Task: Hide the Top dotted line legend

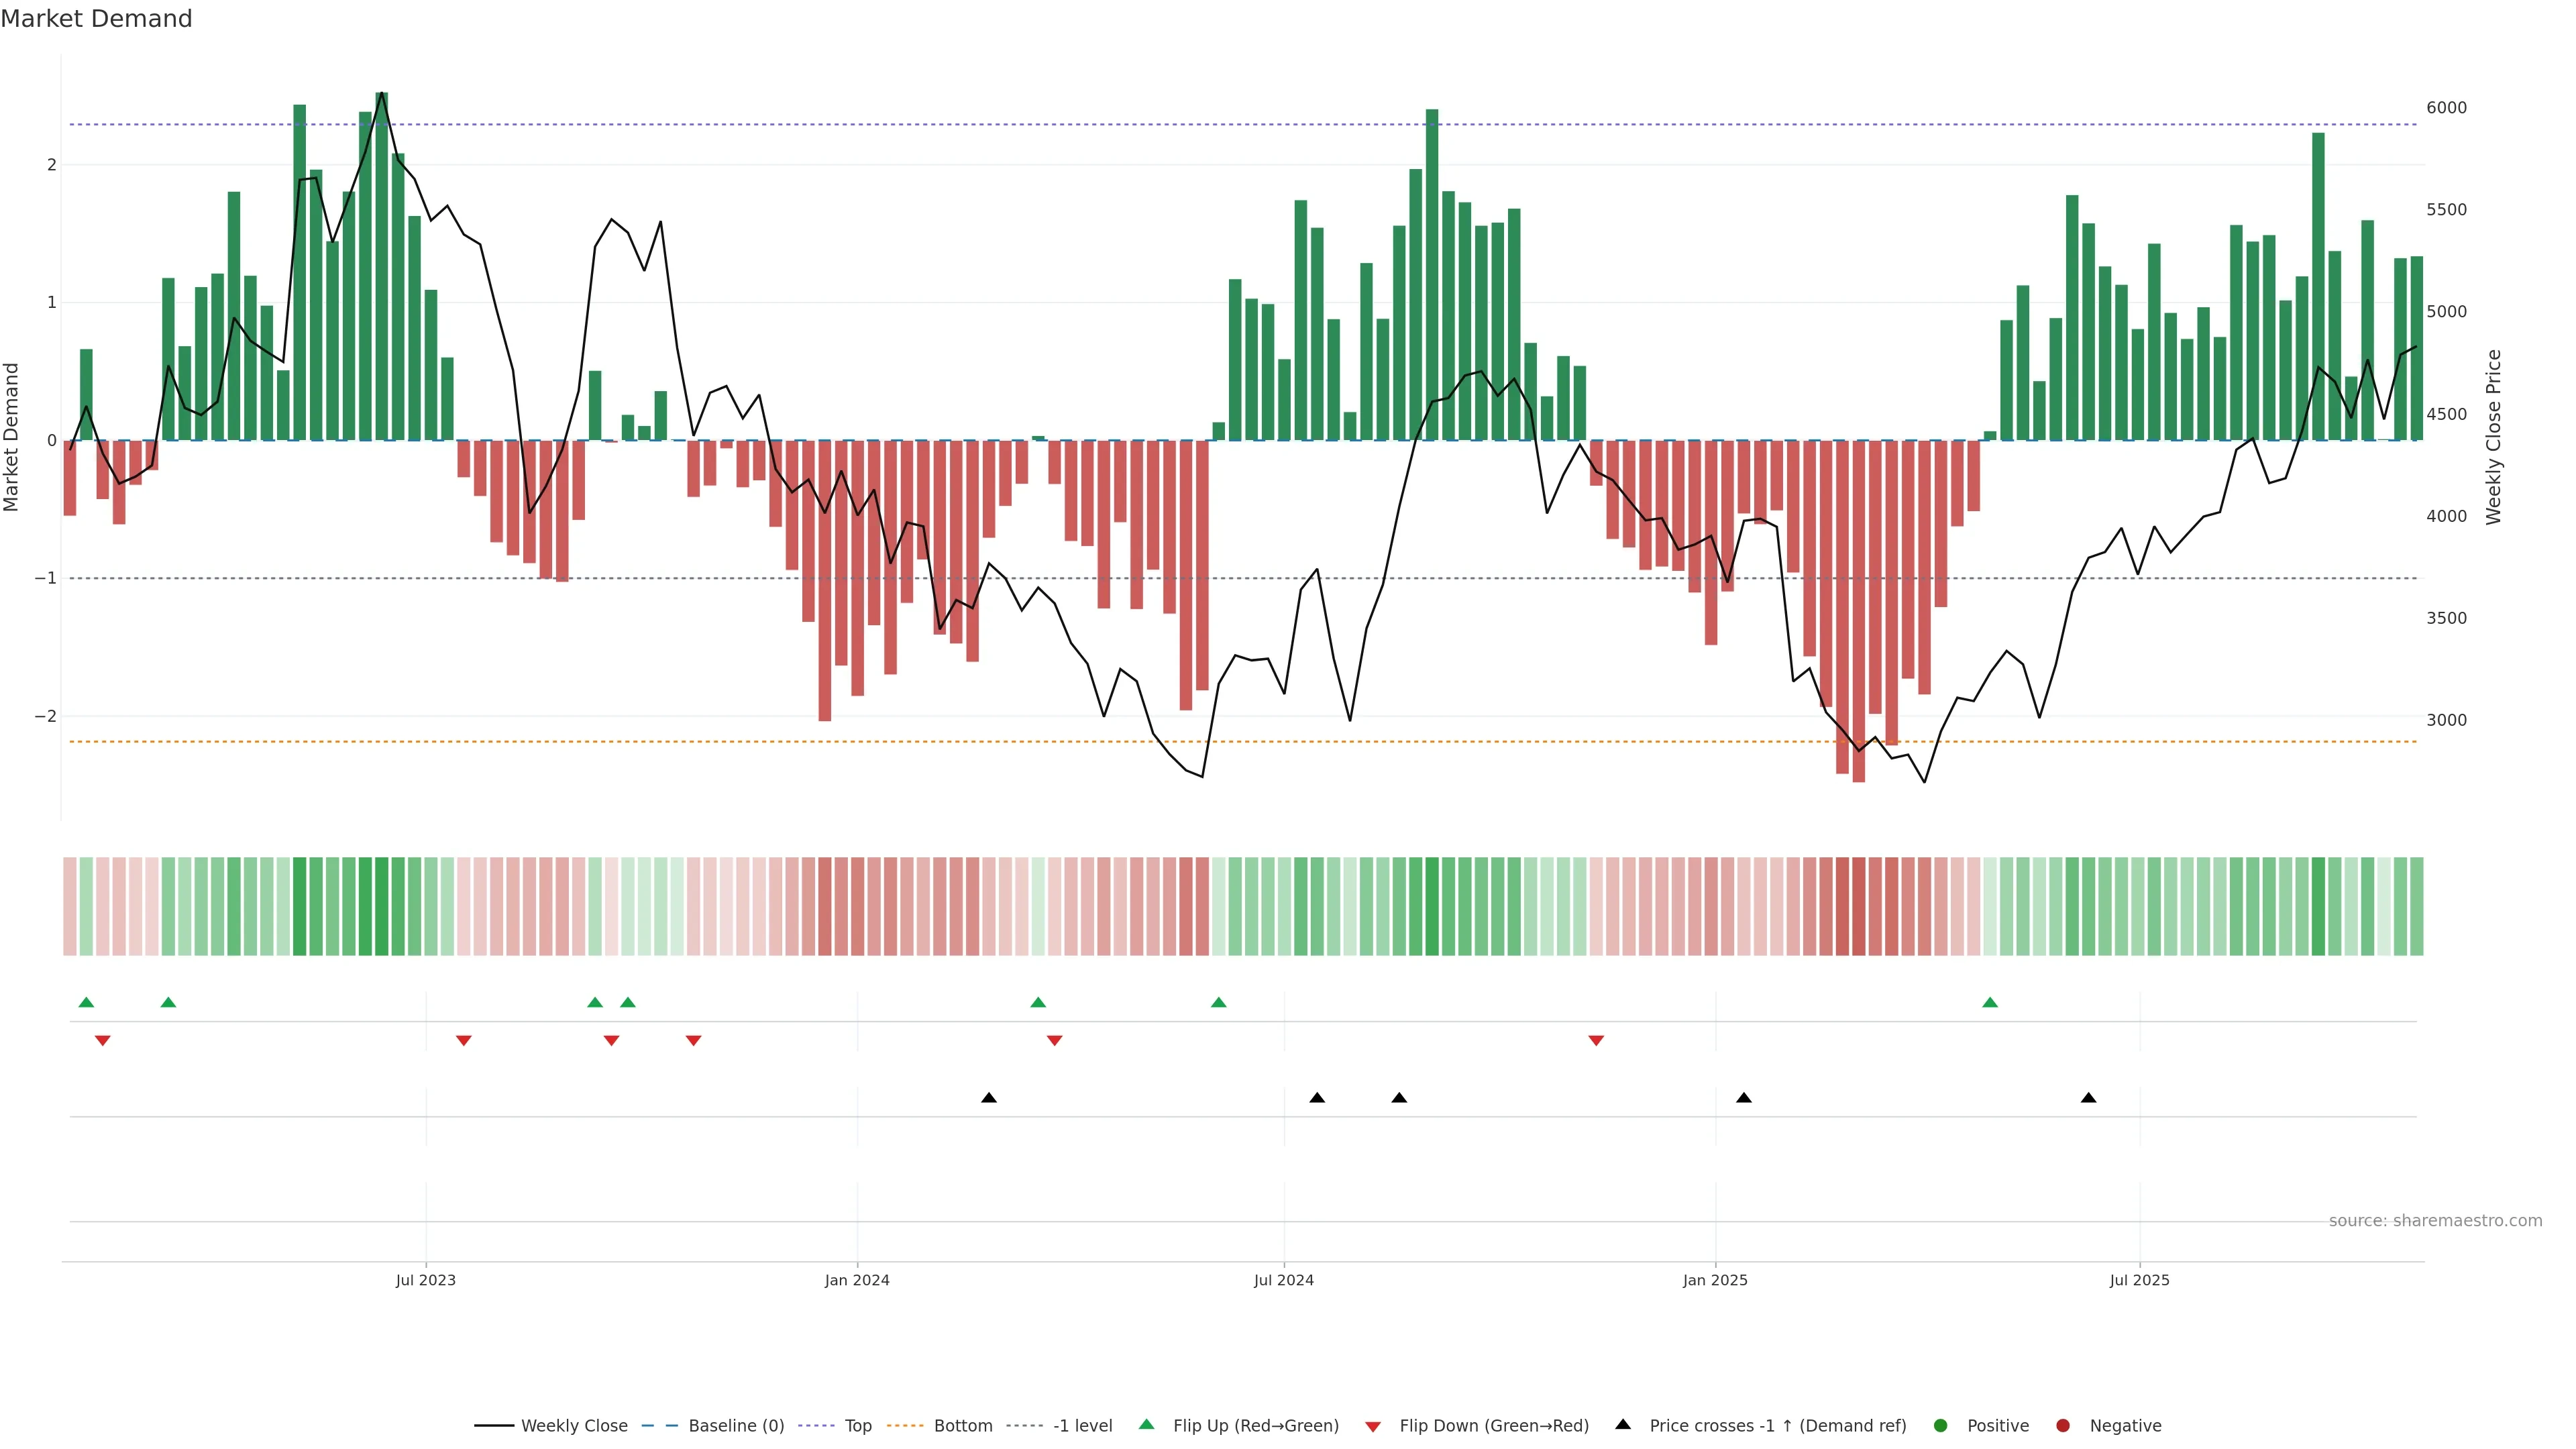Action: pyautogui.click(x=857, y=1426)
